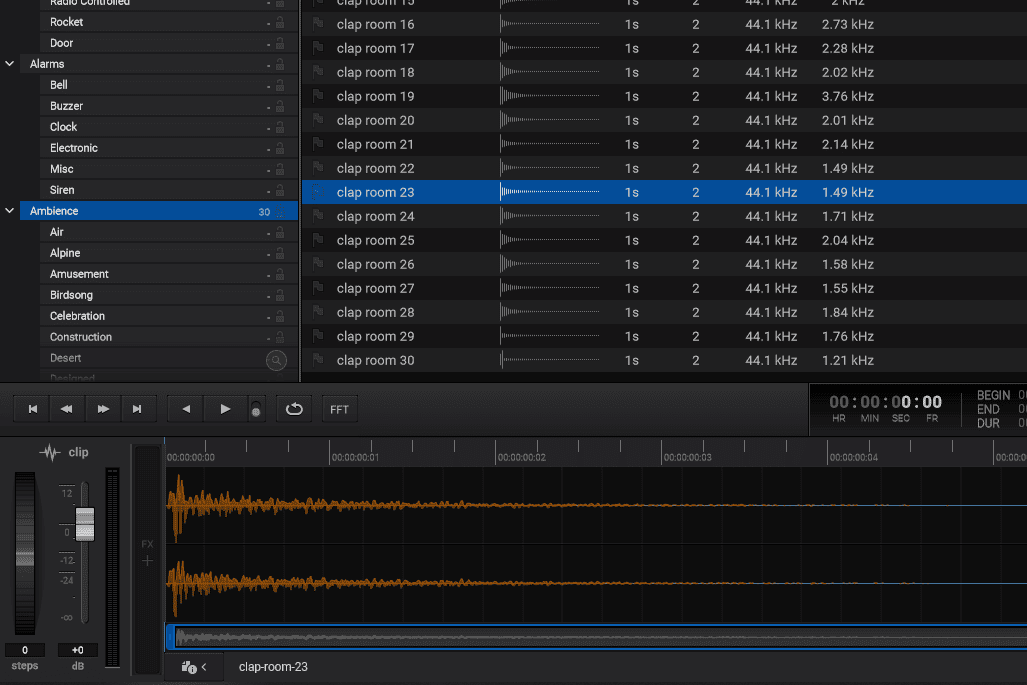Select the clap room 27 sound
Viewport: 1027px width, 685px height.
click(x=375, y=288)
